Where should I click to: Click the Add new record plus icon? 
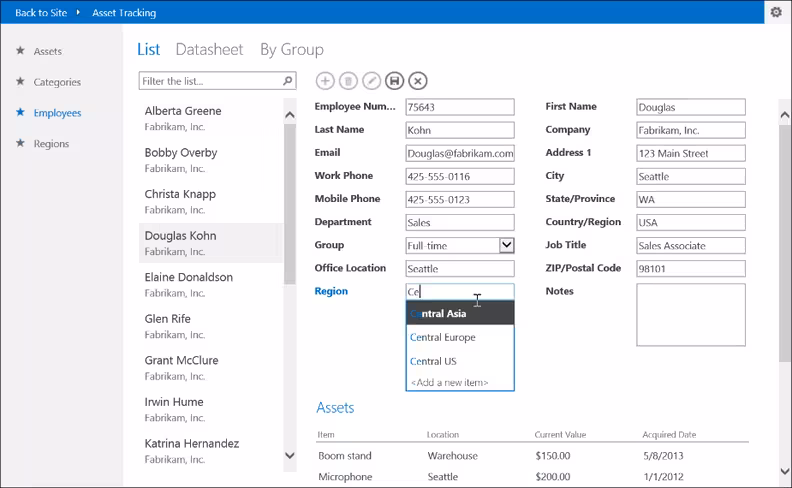[325, 81]
